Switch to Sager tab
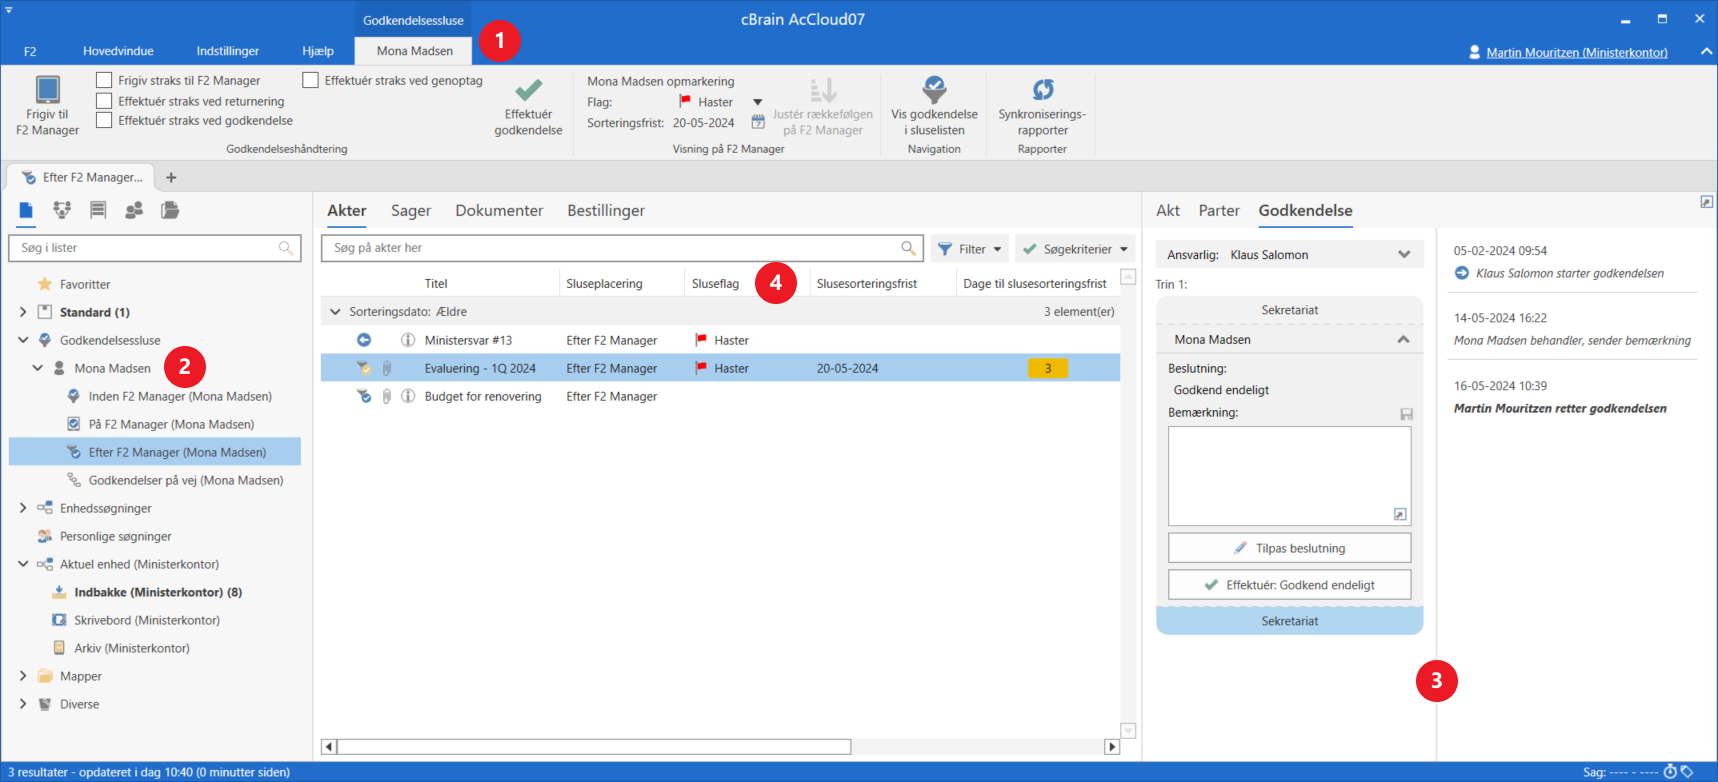The image size is (1718, 782). (411, 211)
